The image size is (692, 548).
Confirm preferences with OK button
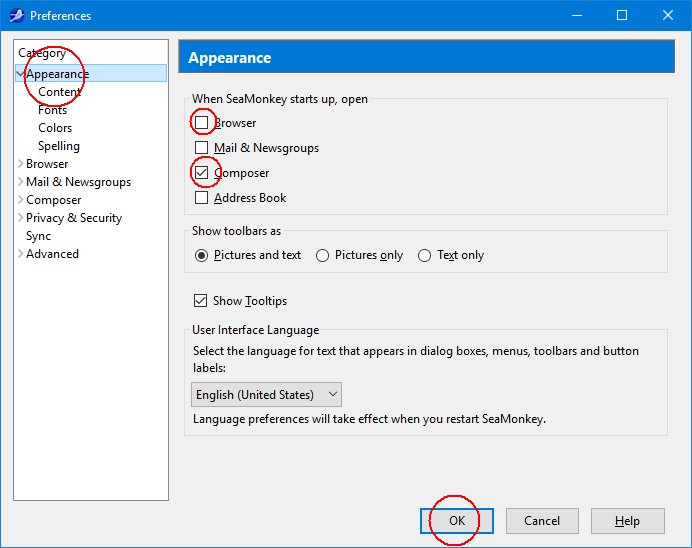click(457, 521)
